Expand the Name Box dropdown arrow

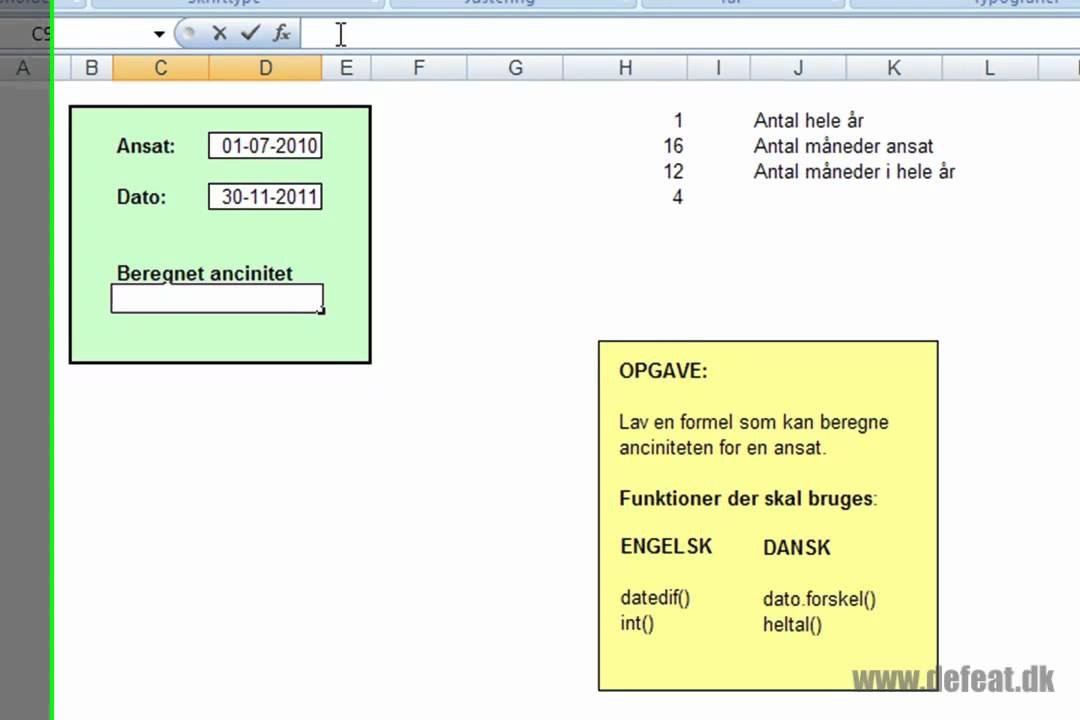[159, 34]
